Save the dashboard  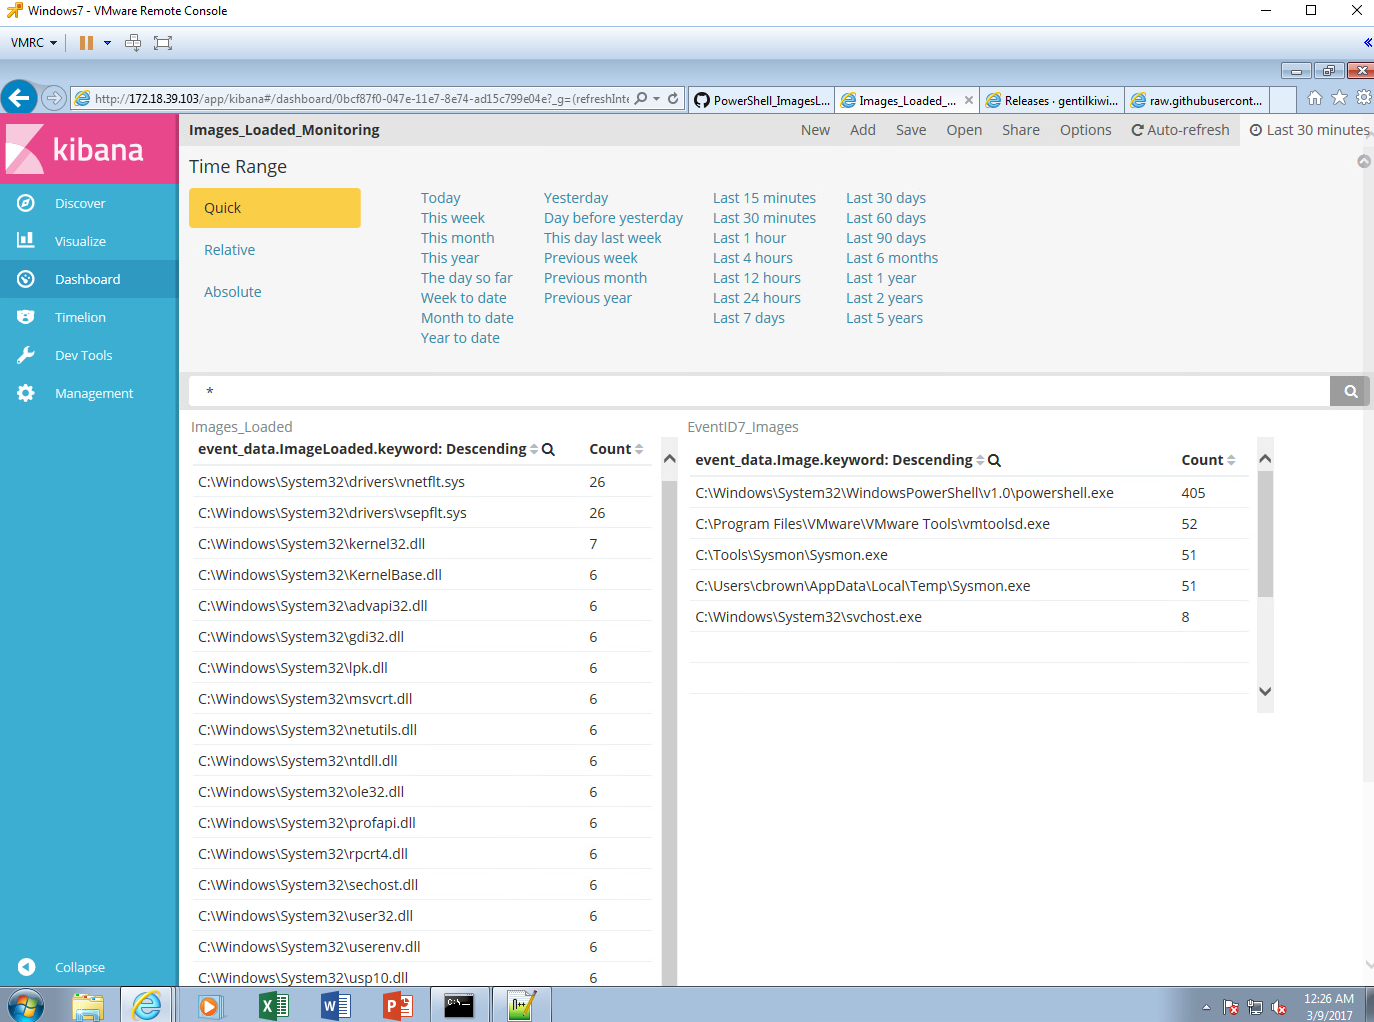pos(911,130)
